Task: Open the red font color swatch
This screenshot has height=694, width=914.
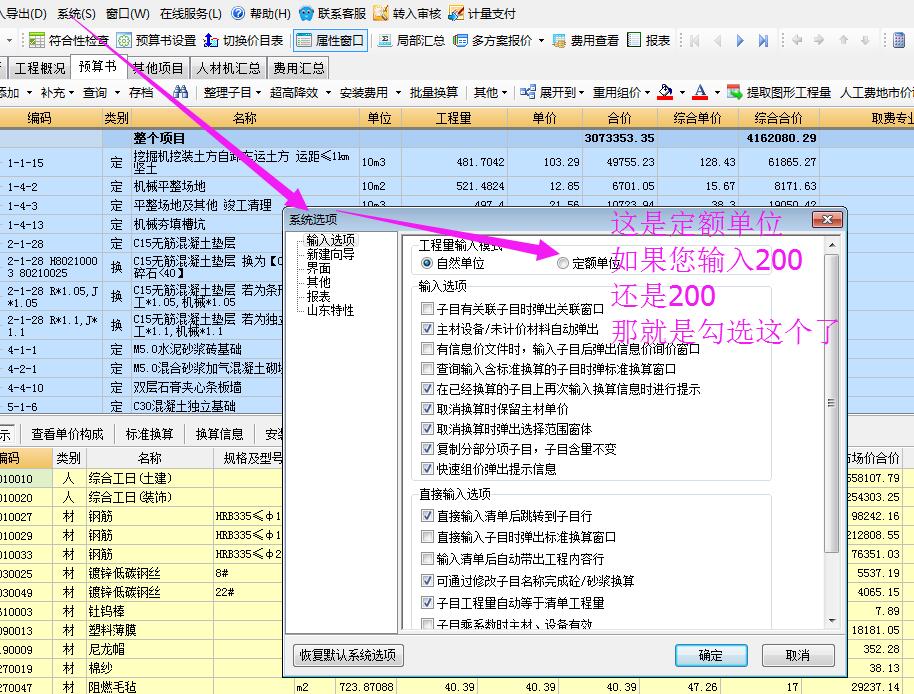Action: [x=700, y=91]
